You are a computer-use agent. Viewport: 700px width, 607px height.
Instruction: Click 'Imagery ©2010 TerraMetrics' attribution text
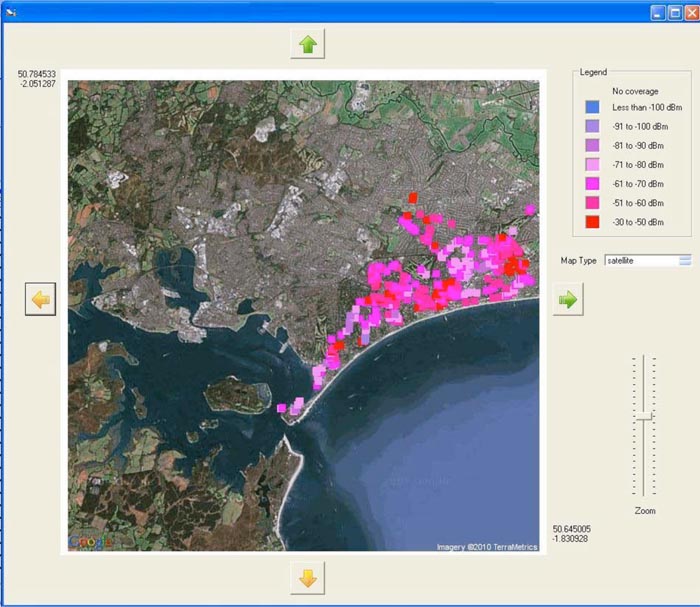[x=487, y=547]
